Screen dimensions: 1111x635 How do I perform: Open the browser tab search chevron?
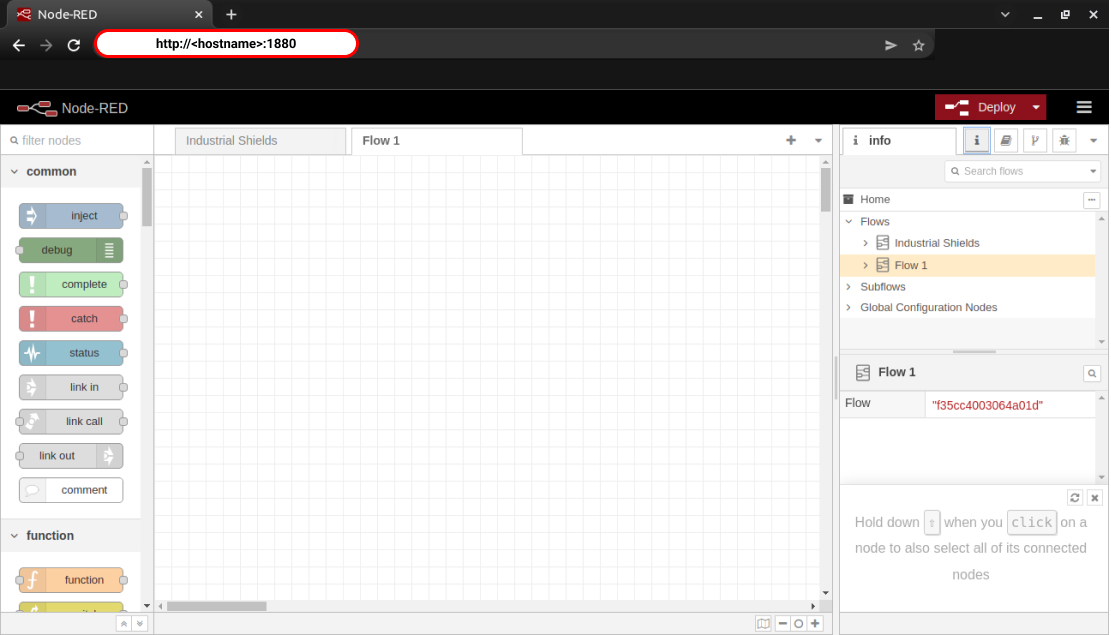(1005, 14)
